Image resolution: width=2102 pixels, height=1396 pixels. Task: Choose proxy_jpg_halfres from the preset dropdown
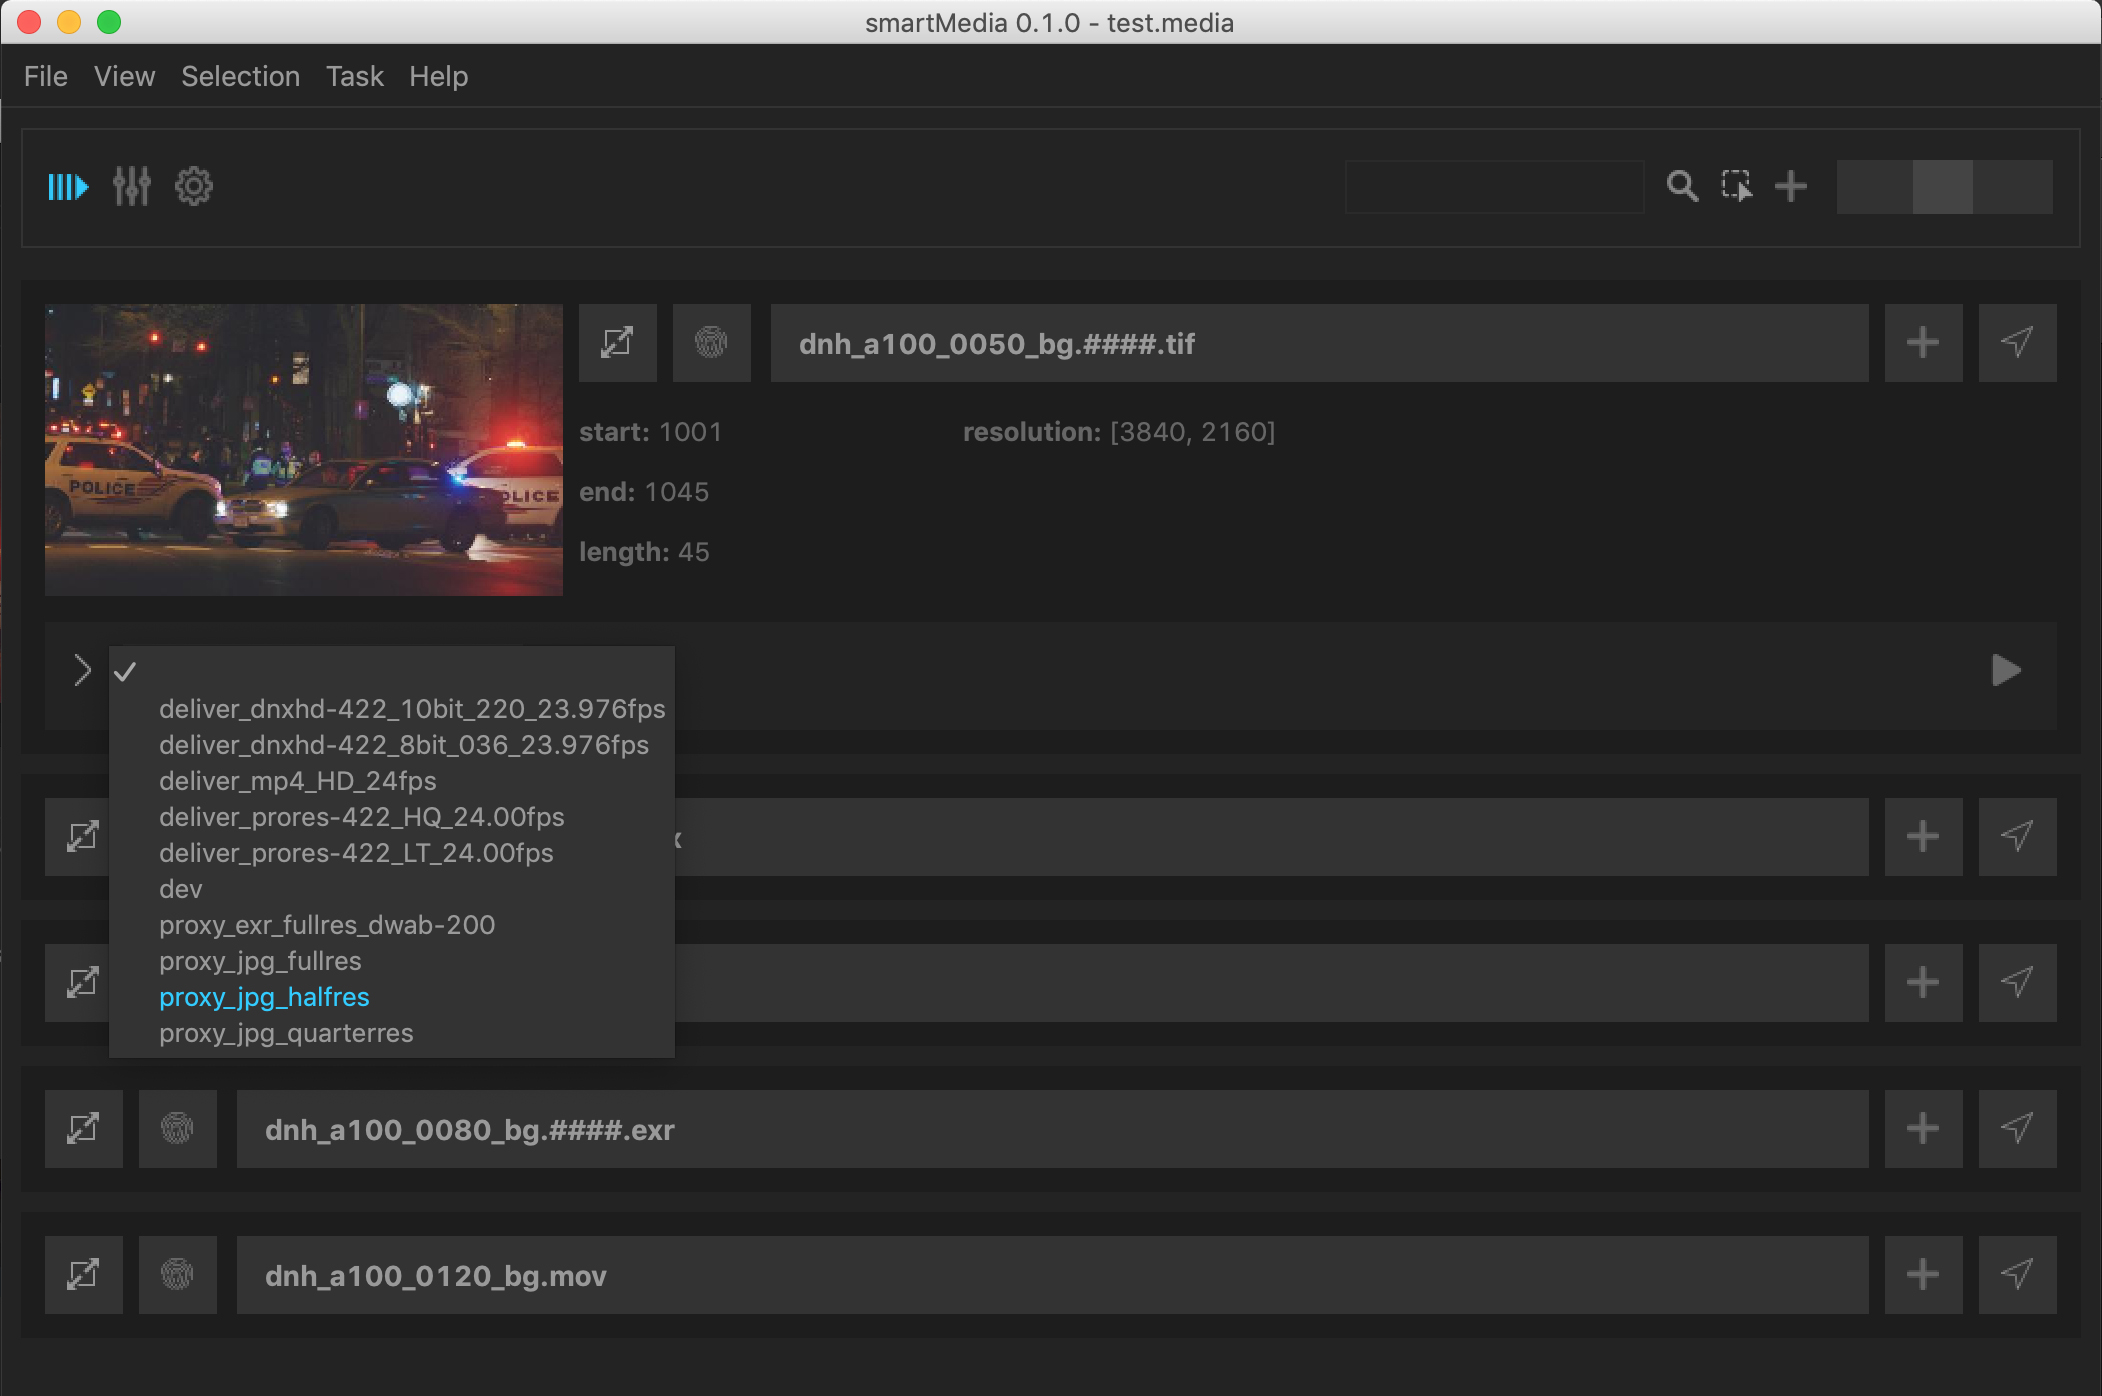tap(264, 997)
